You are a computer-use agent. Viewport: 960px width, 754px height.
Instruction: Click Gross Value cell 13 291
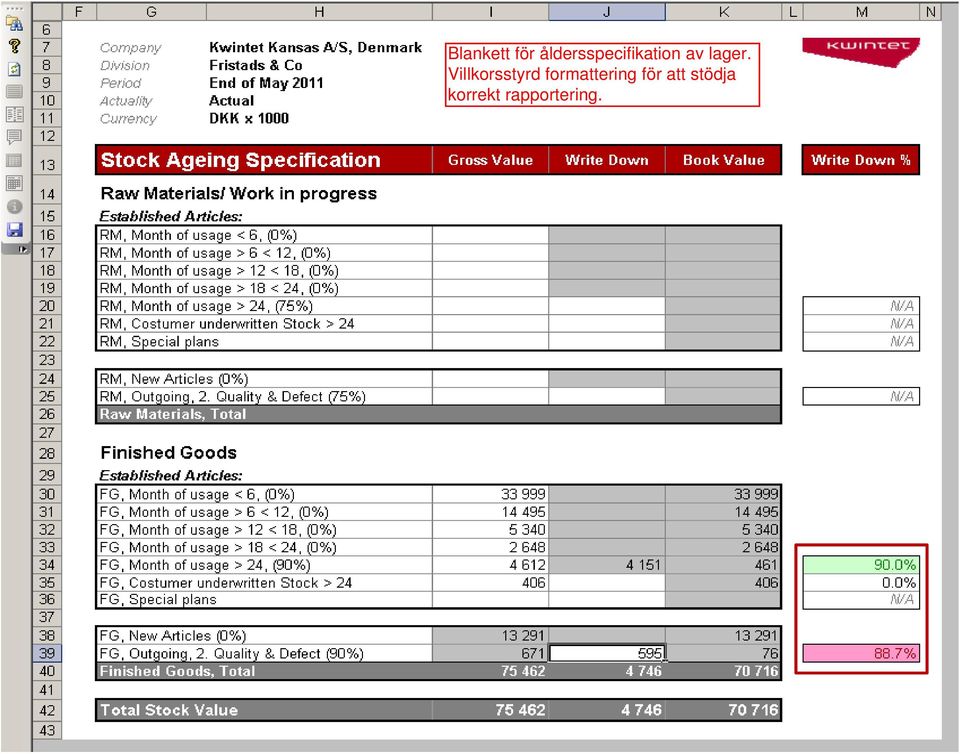point(490,636)
